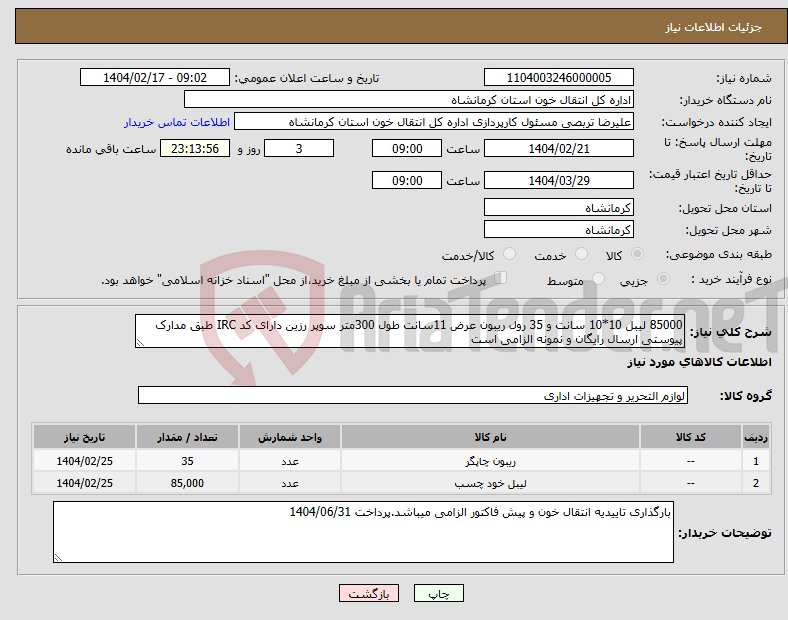This screenshot has width=788, height=620.
Task: Toggle the اسناد خزانه اسلامی payment checkbox
Action: pos(501,278)
